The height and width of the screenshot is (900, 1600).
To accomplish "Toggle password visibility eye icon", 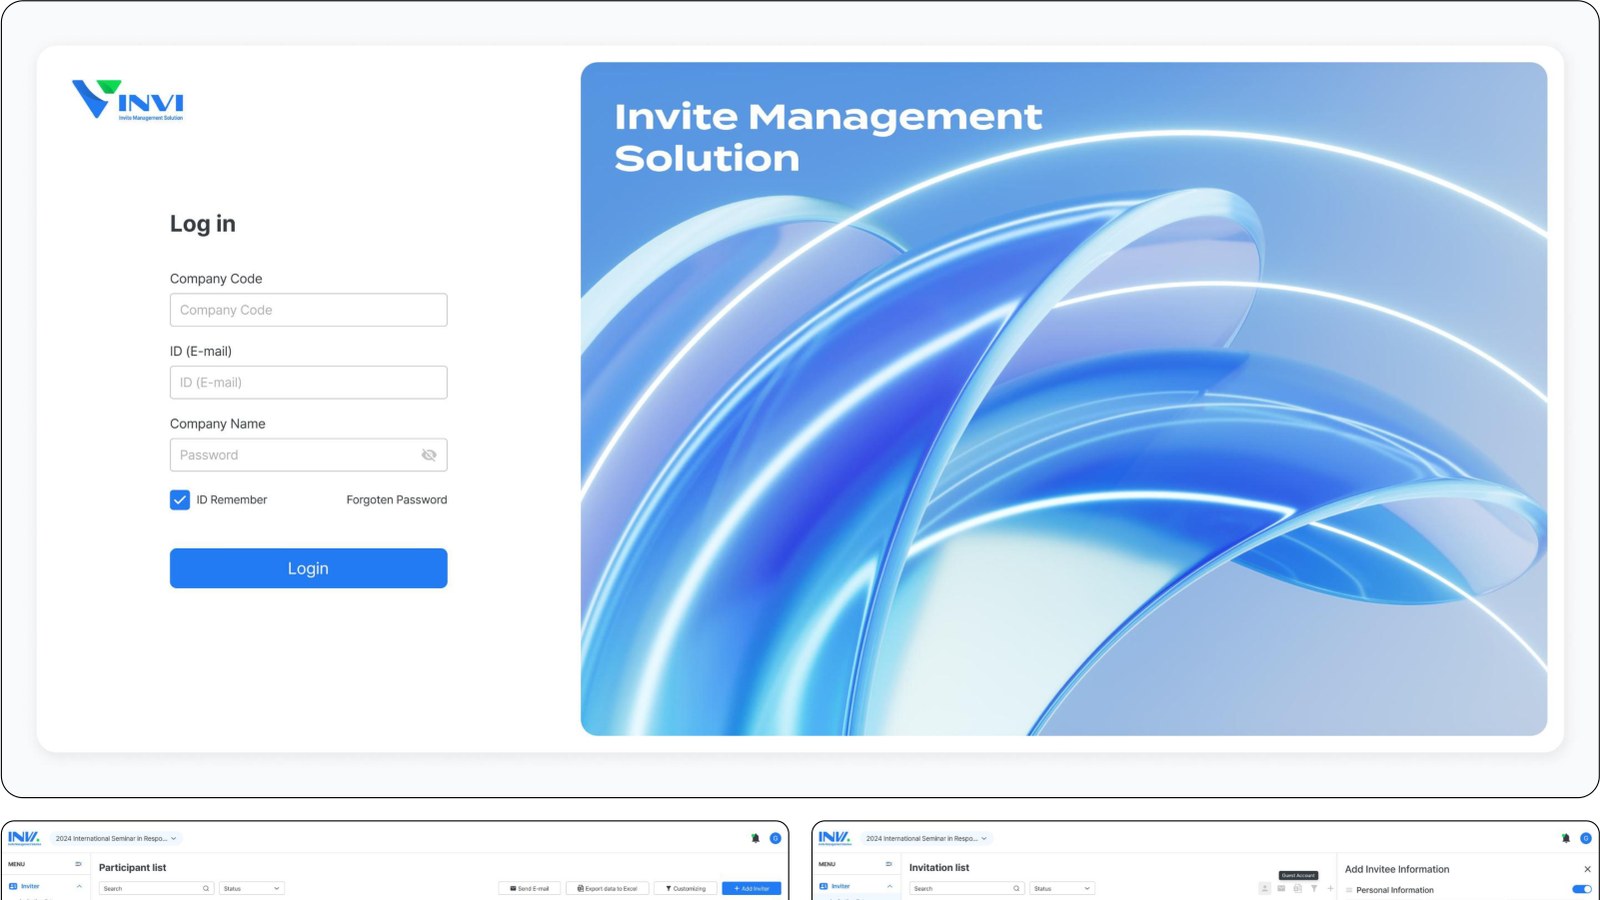I will click(x=429, y=455).
